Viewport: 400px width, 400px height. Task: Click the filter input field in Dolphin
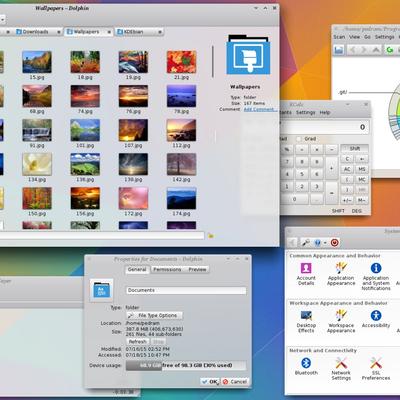point(102,236)
